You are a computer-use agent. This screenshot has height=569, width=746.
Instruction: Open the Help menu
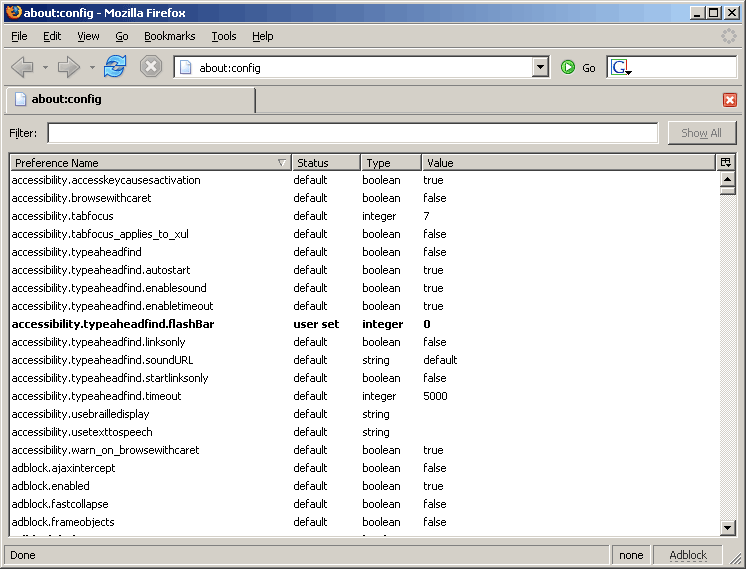pos(263,36)
